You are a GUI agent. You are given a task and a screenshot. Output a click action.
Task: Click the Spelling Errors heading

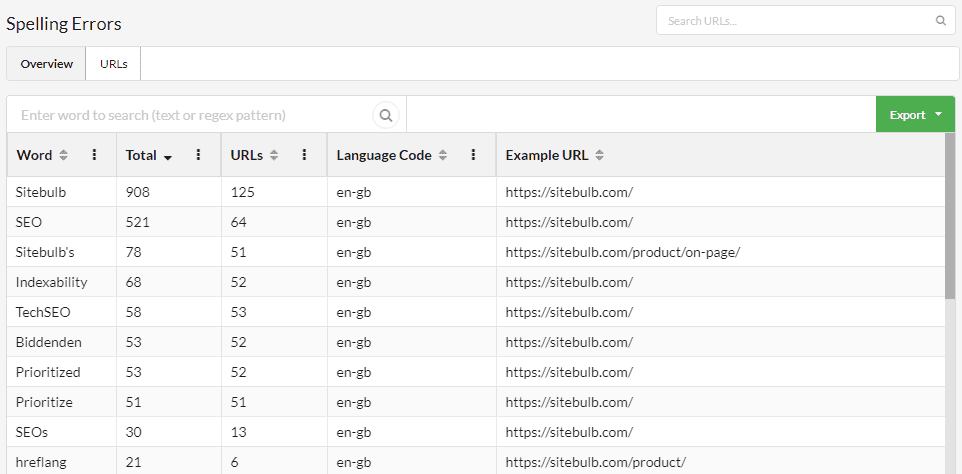click(64, 23)
